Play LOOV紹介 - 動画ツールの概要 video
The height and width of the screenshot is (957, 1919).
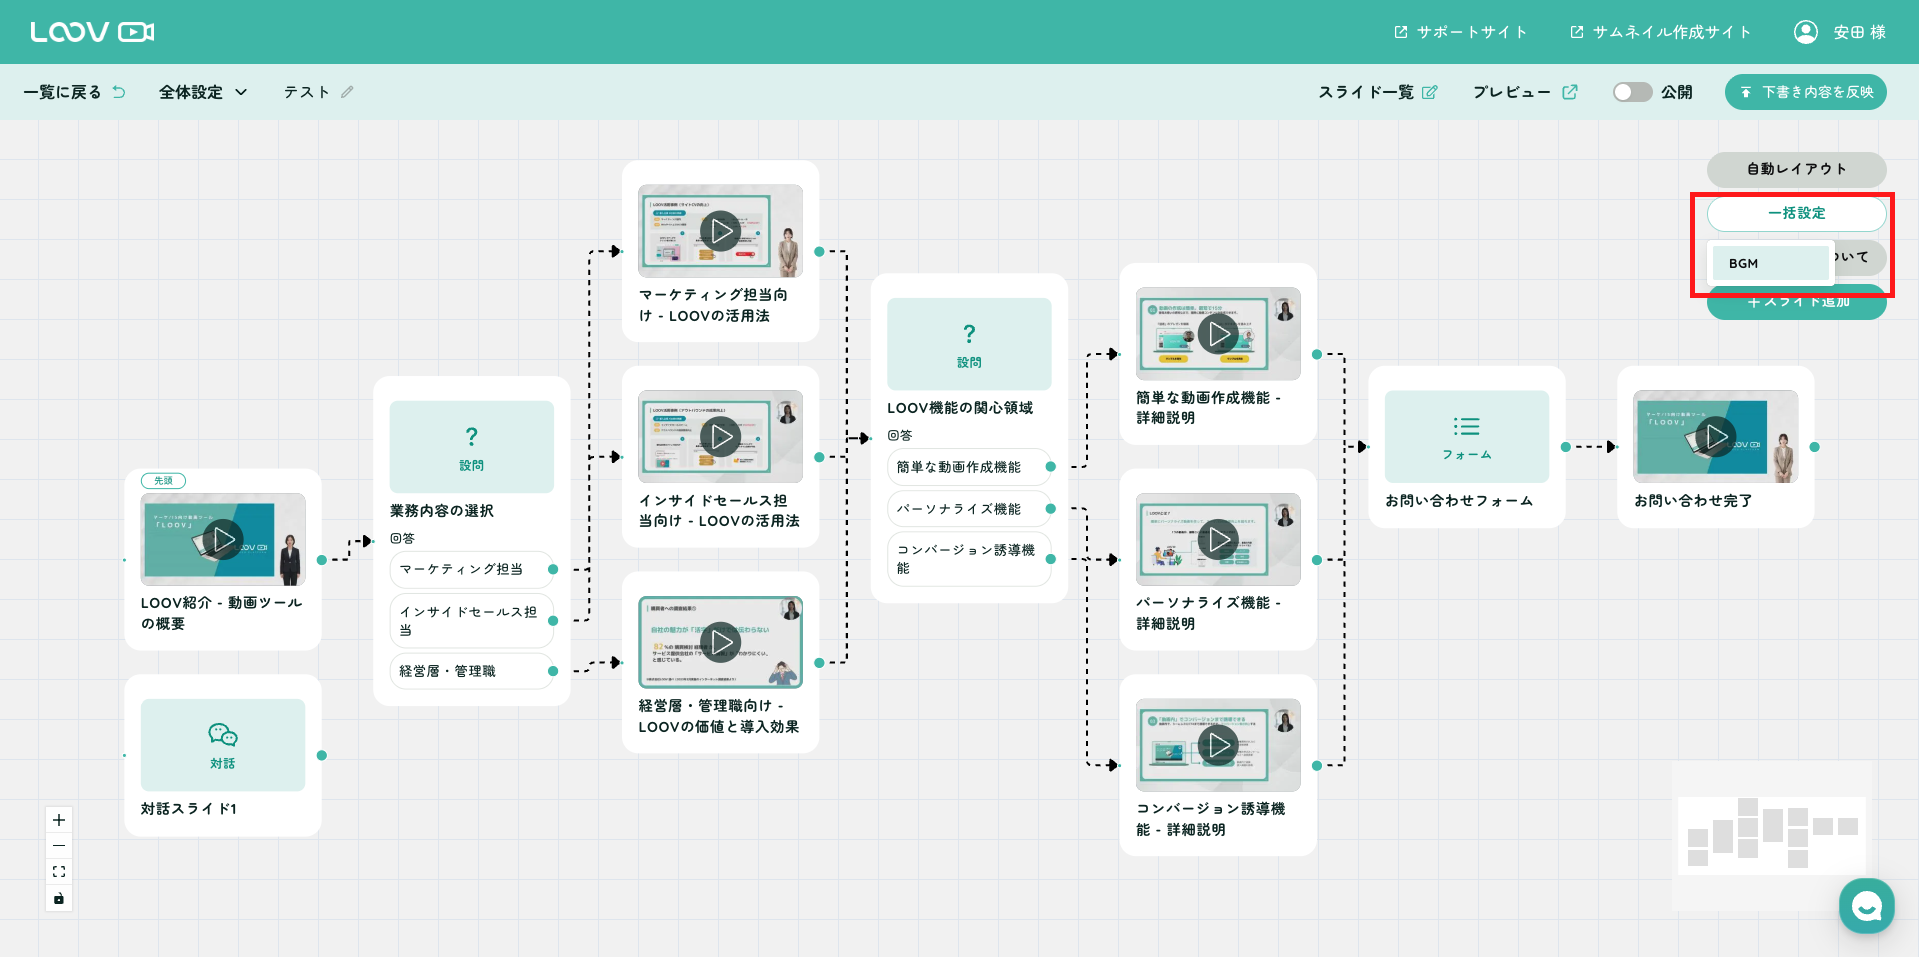click(x=223, y=539)
